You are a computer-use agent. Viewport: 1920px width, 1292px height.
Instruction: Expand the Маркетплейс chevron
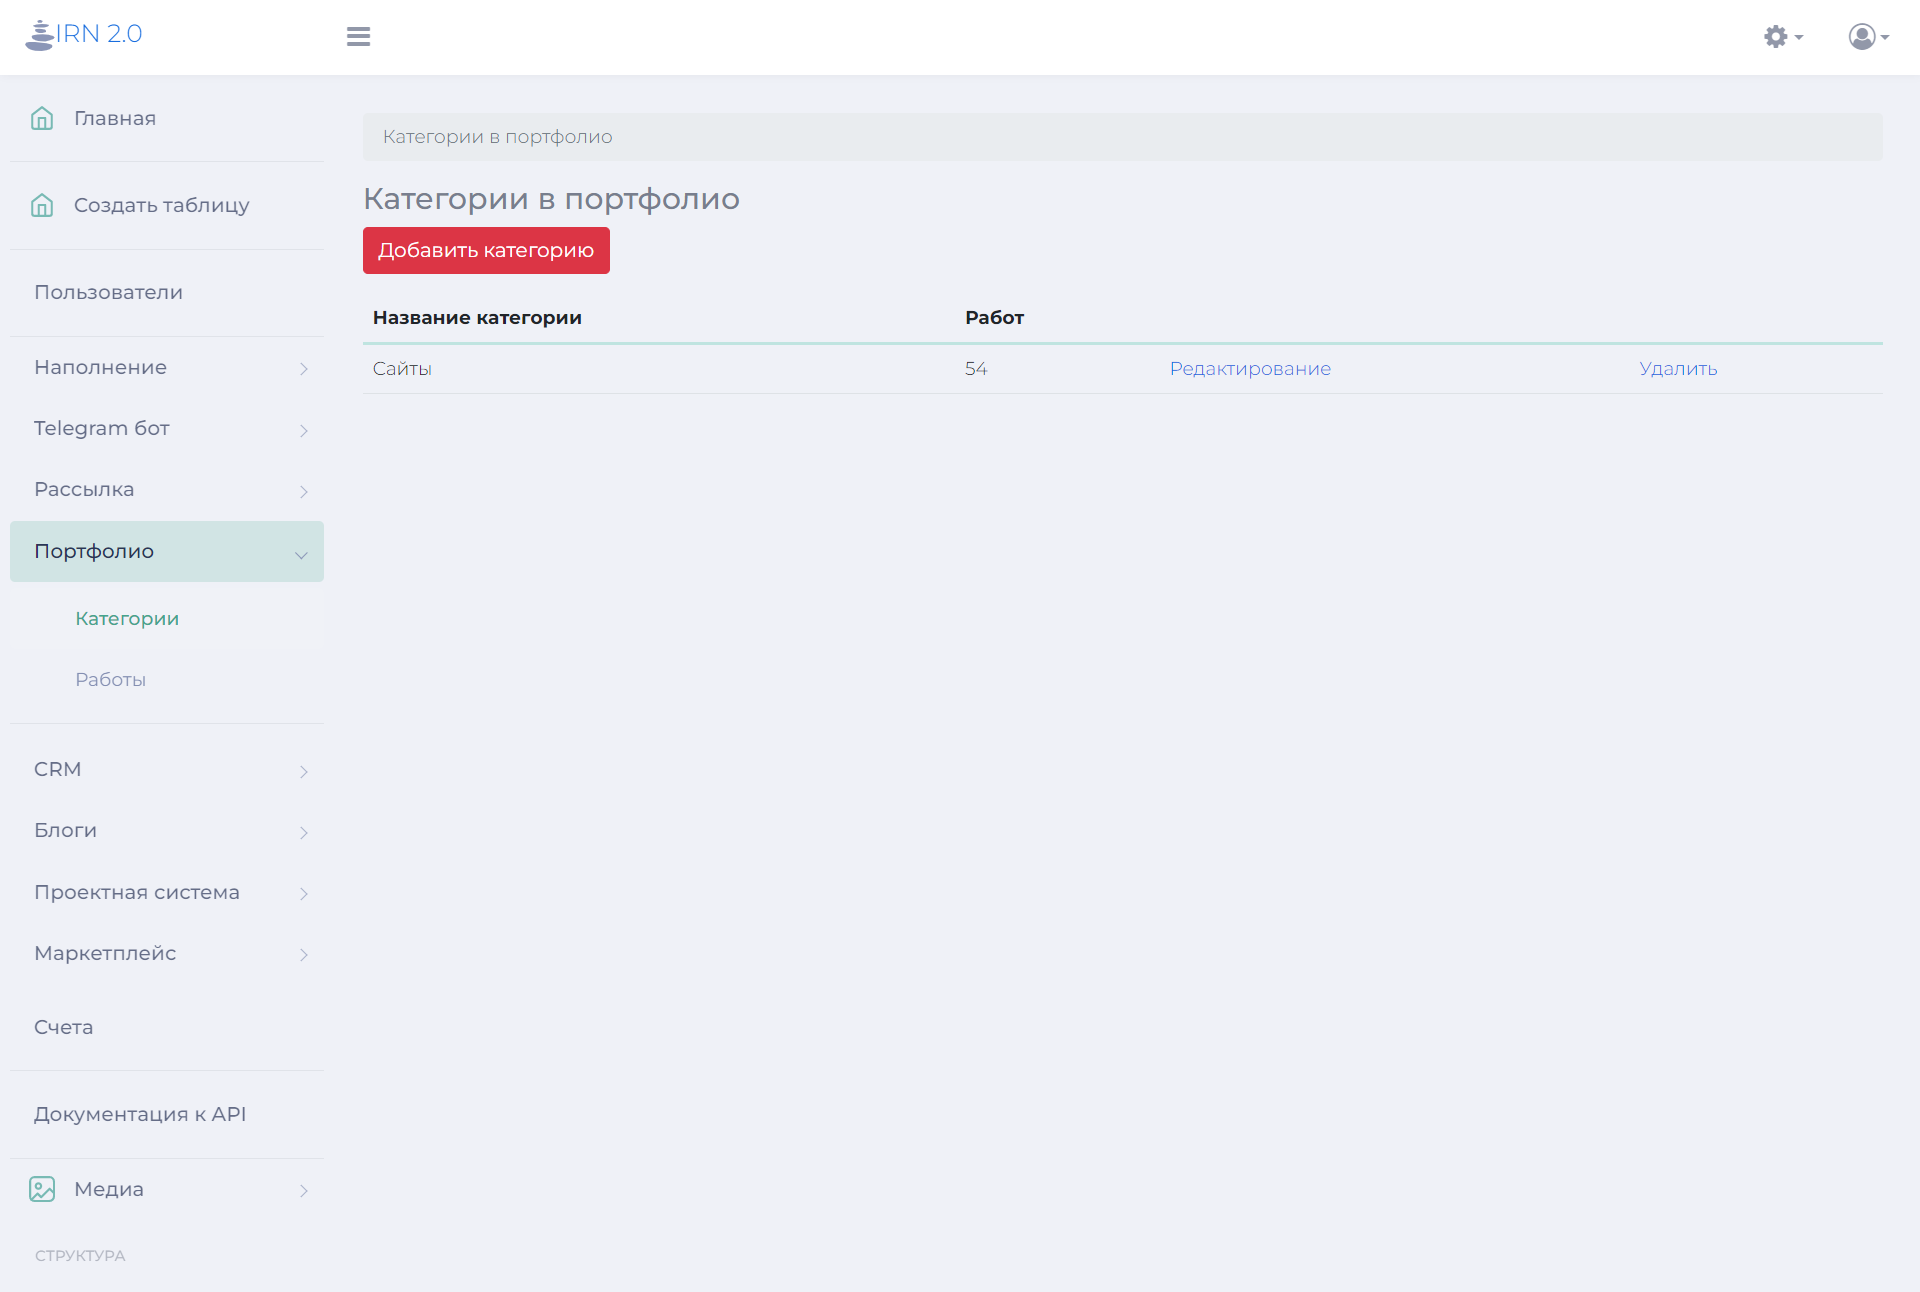coord(303,954)
